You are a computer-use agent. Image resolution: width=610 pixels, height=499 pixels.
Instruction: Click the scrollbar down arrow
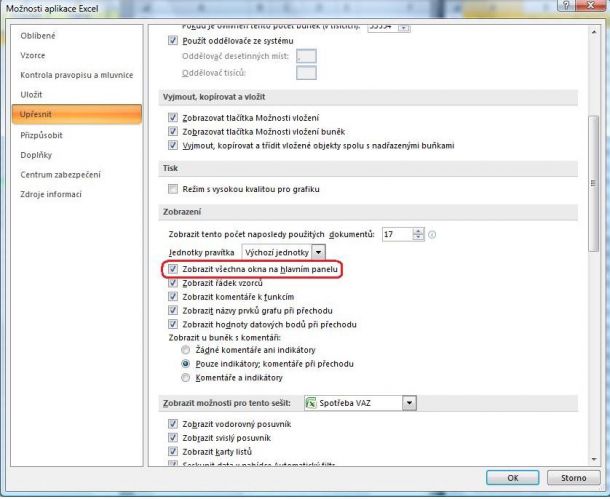pos(594,459)
